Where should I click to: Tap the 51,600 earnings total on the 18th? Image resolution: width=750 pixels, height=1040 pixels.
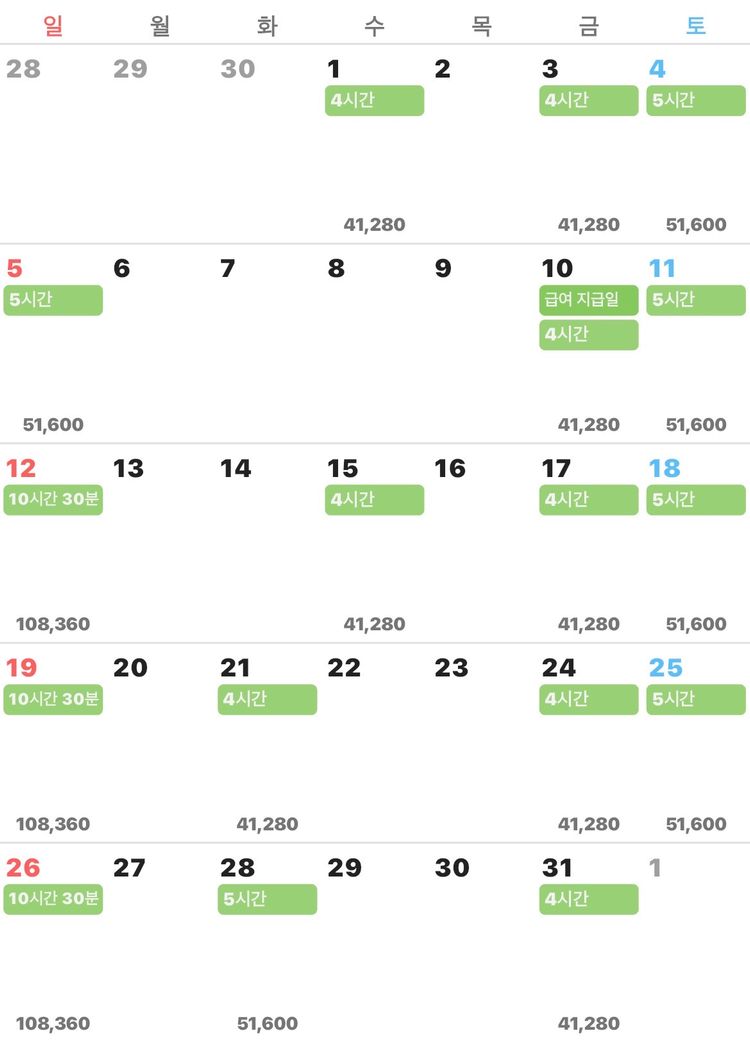pos(696,624)
